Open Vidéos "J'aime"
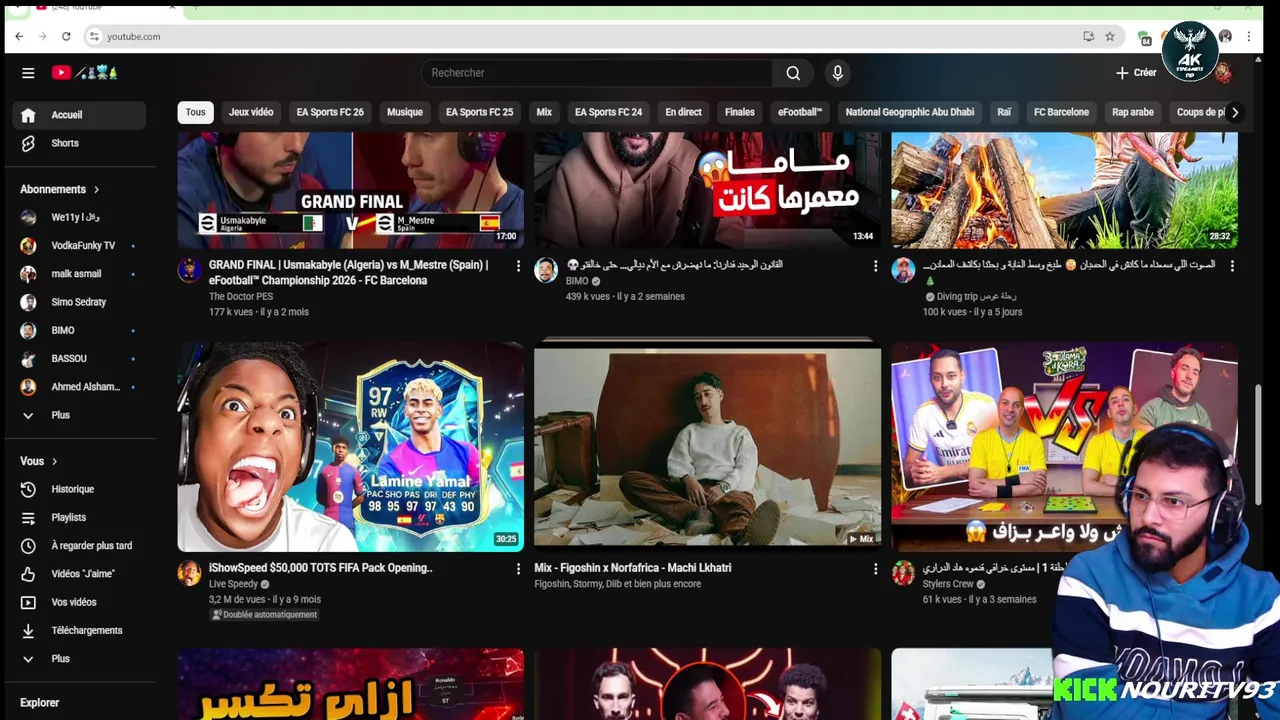This screenshot has width=1280, height=720. [x=80, y=574]
